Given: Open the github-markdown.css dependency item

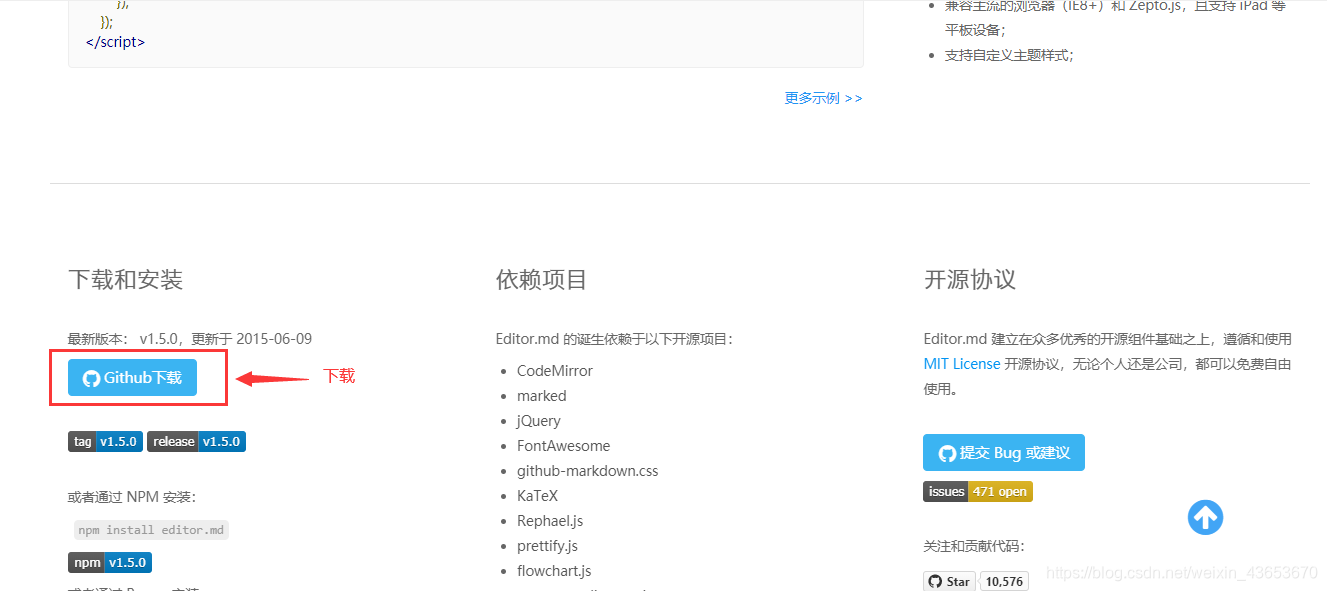Looking at the screenshot, I should 588,471.
